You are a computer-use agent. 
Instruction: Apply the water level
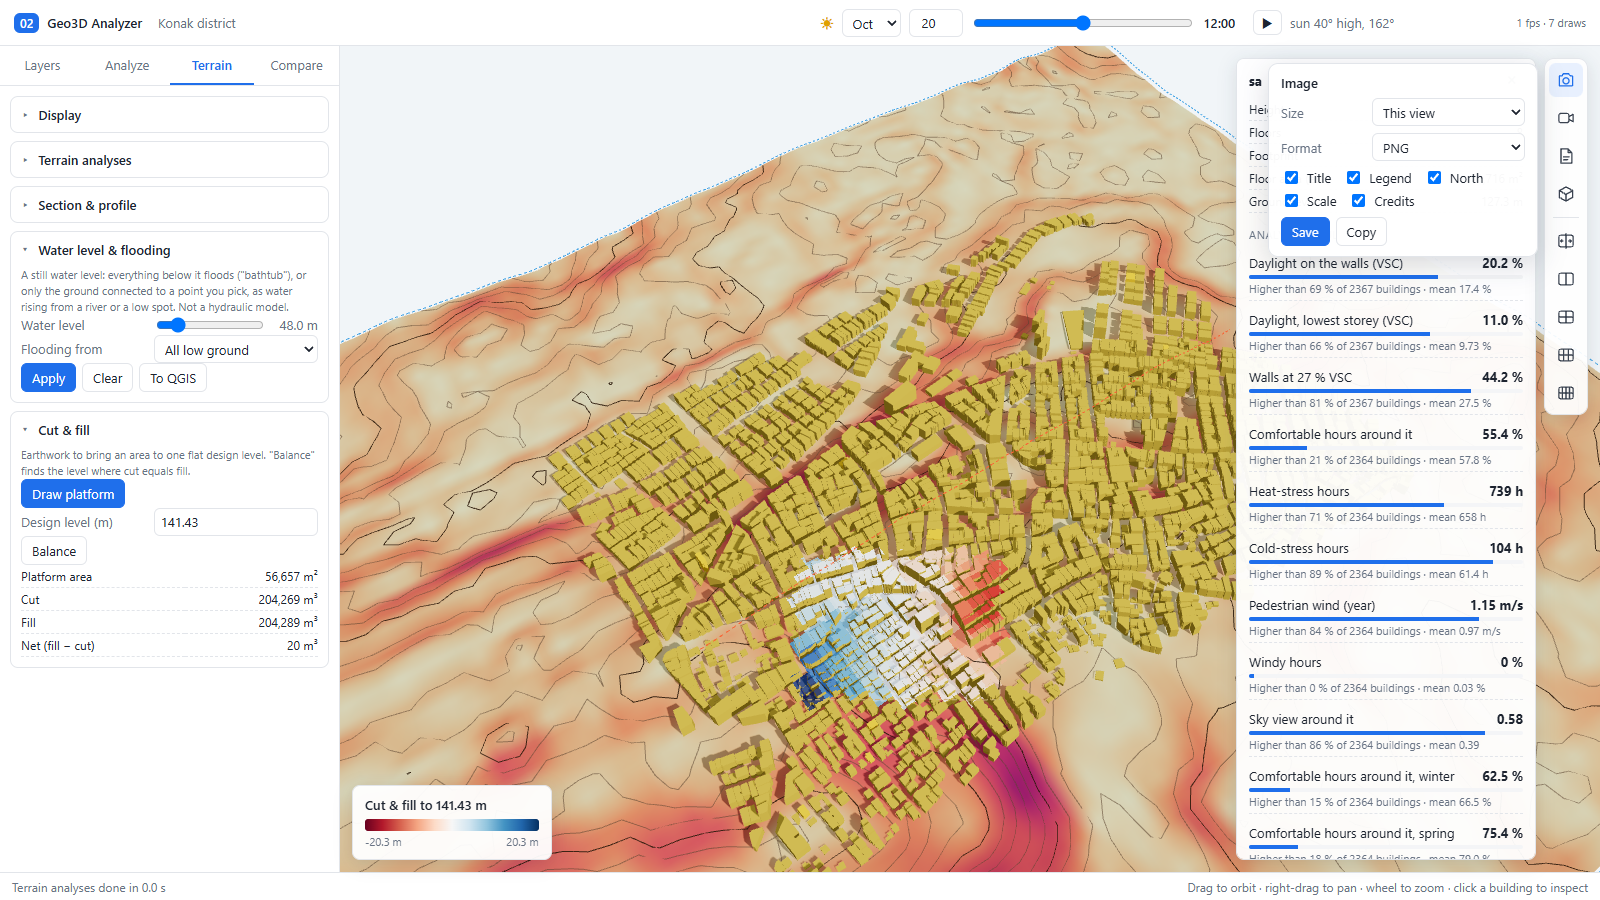pyautogui.click(x=48, y=378)
